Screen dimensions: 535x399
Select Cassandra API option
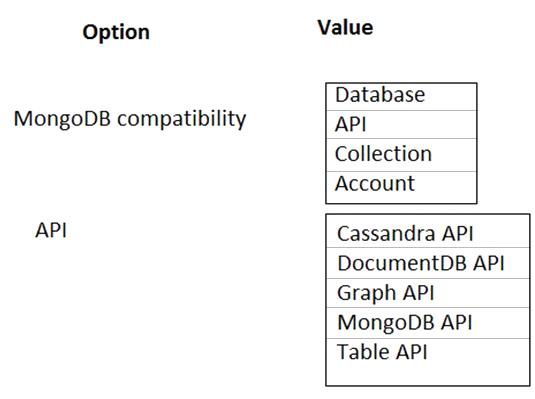(x=428, y=231)
